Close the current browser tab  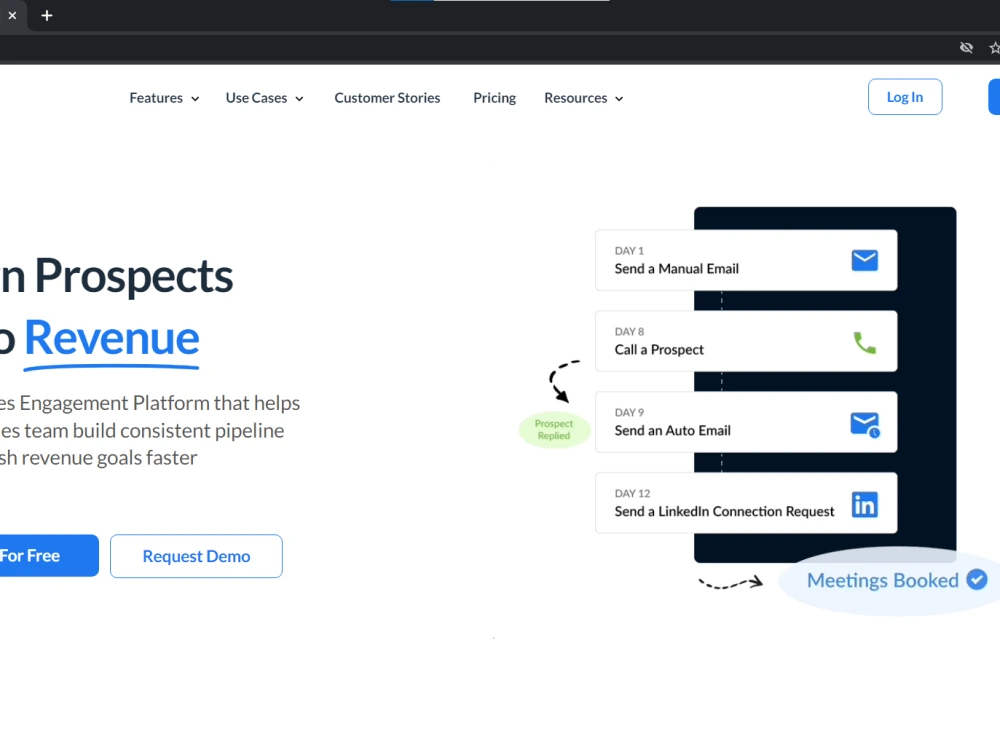click(12, 15)
